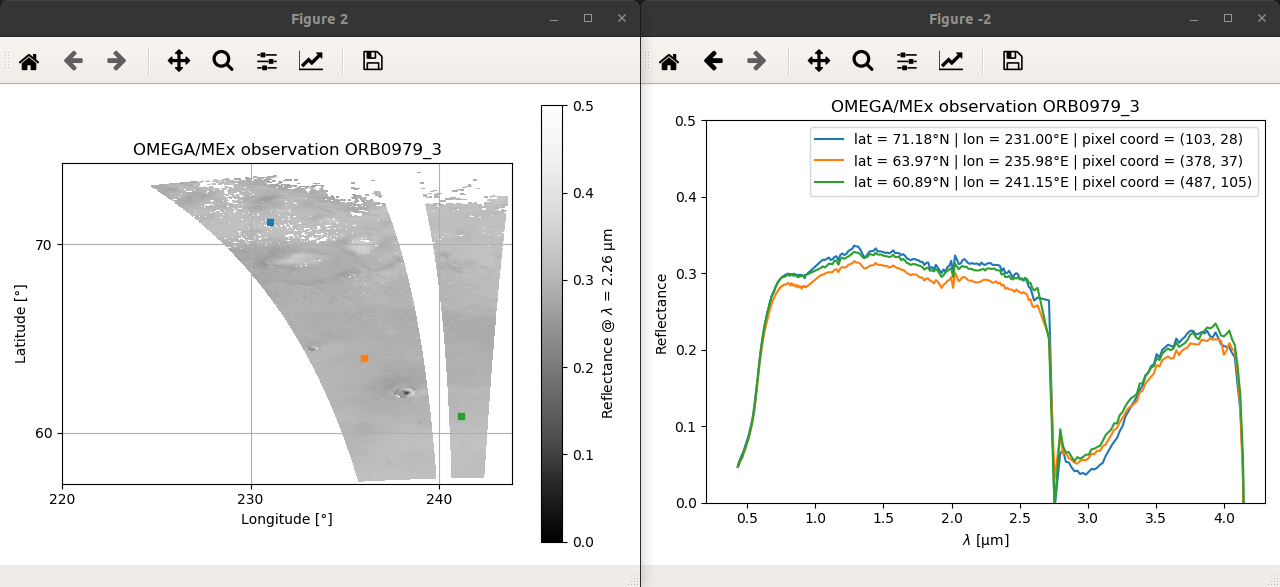Maximize the Figure 2 window
This screenshot has height=587, width=1280.
click(x=587, y=18)
